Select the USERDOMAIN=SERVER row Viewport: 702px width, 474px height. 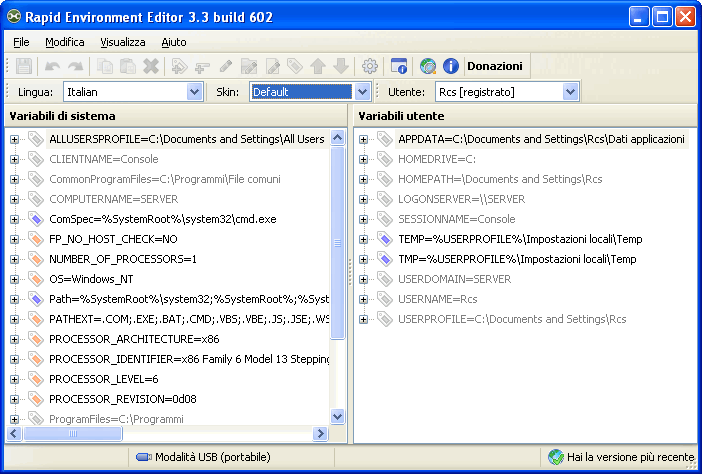coord(454,279)
